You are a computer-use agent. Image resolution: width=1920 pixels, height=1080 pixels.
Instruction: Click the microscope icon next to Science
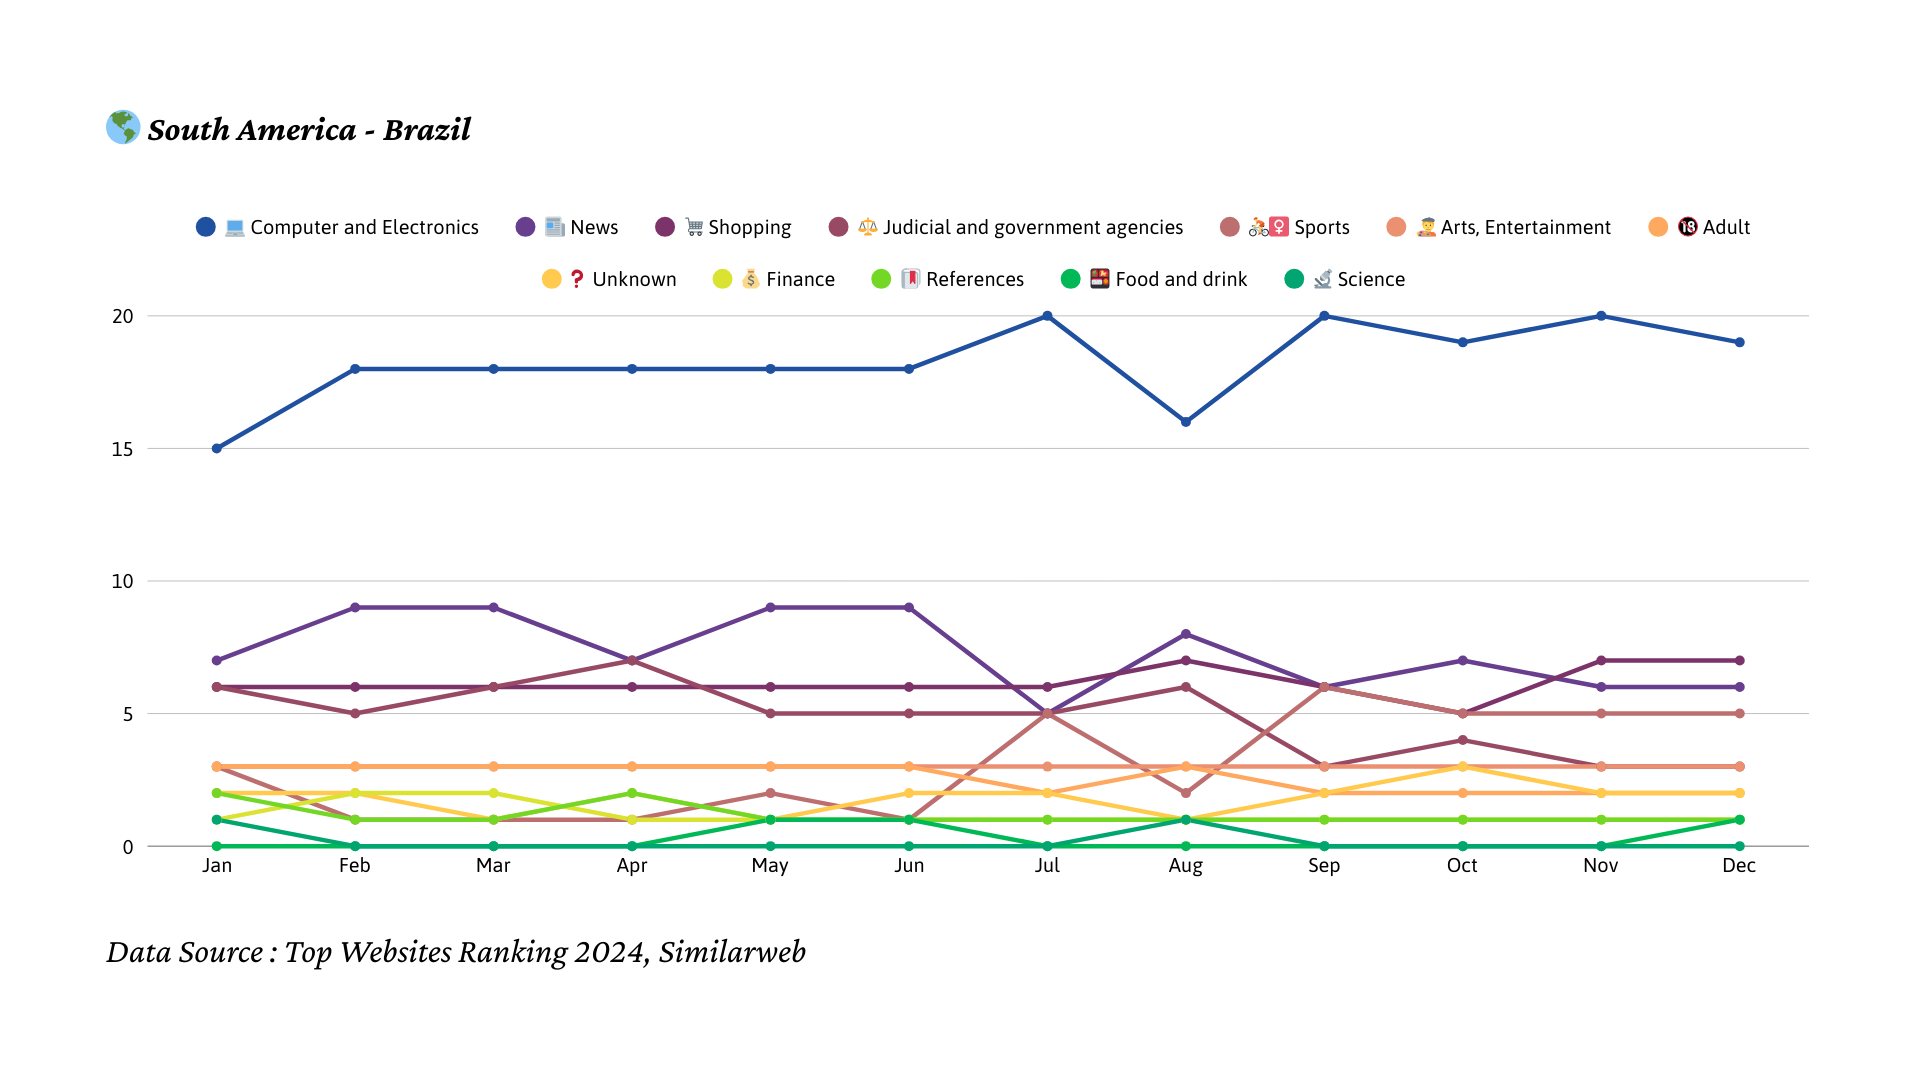pyautogui.click(x=1323, y=280)
